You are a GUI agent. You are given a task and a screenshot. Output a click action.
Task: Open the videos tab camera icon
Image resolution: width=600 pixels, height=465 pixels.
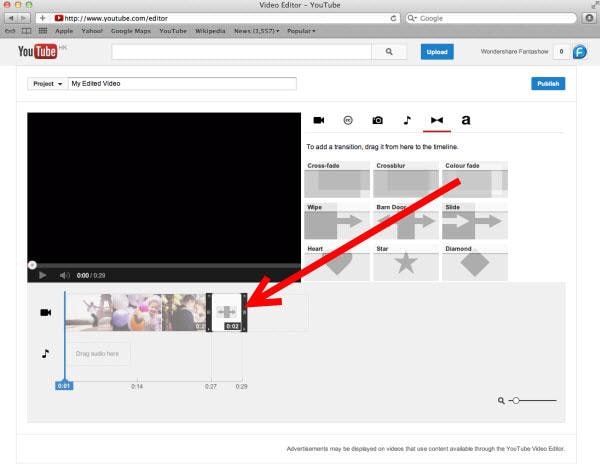point(319,120)
